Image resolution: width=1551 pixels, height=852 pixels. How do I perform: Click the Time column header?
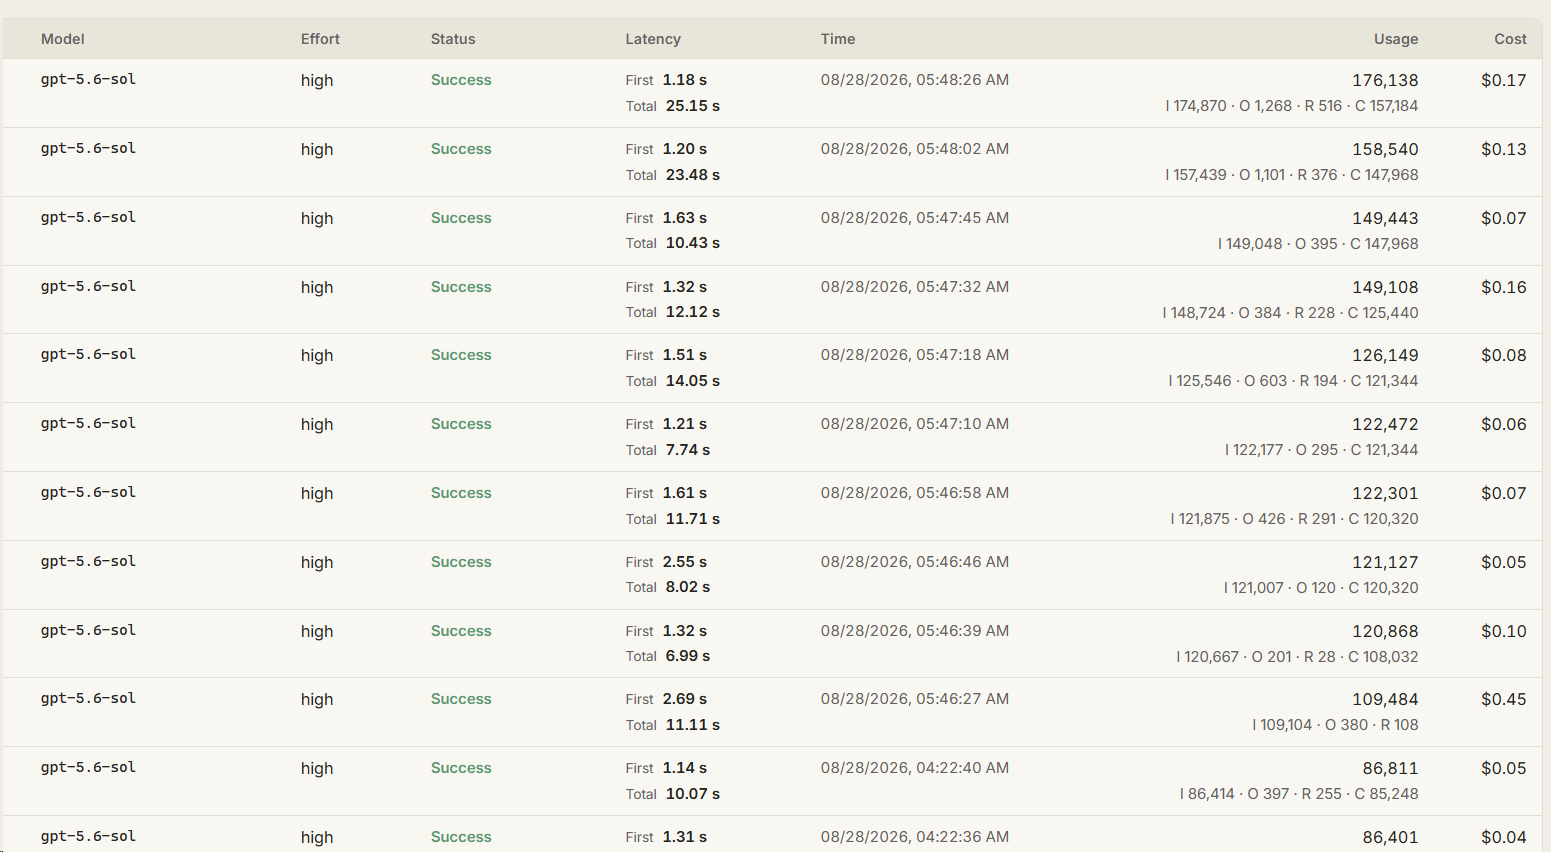tap(838, 39)
